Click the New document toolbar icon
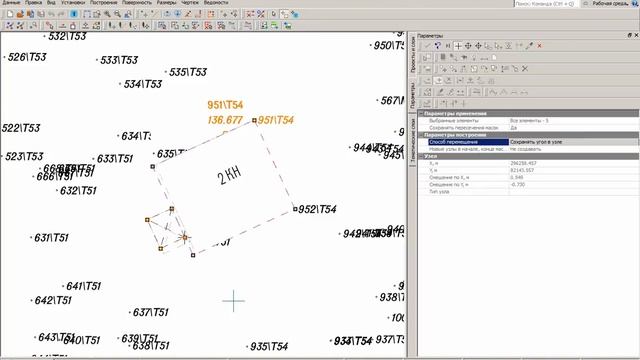The image size is (640, 360). click(10, 14)
